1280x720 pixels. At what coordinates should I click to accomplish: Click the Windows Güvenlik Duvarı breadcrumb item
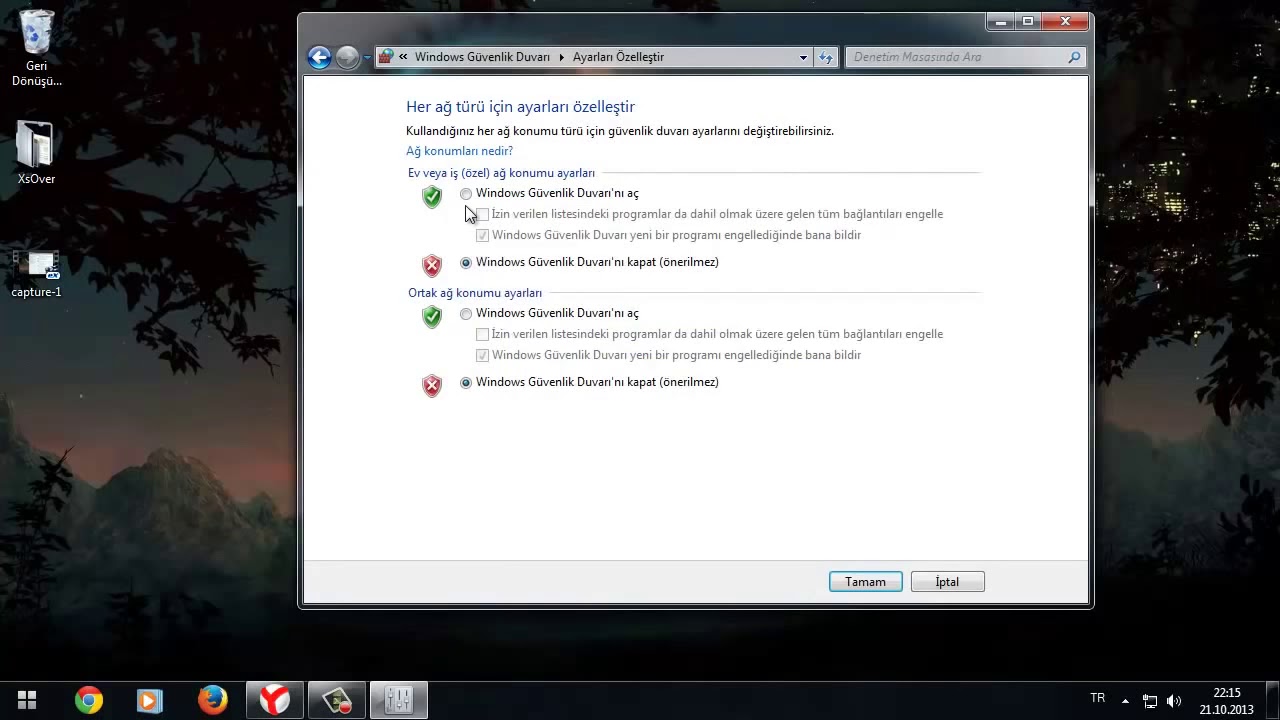click(482, 57)
